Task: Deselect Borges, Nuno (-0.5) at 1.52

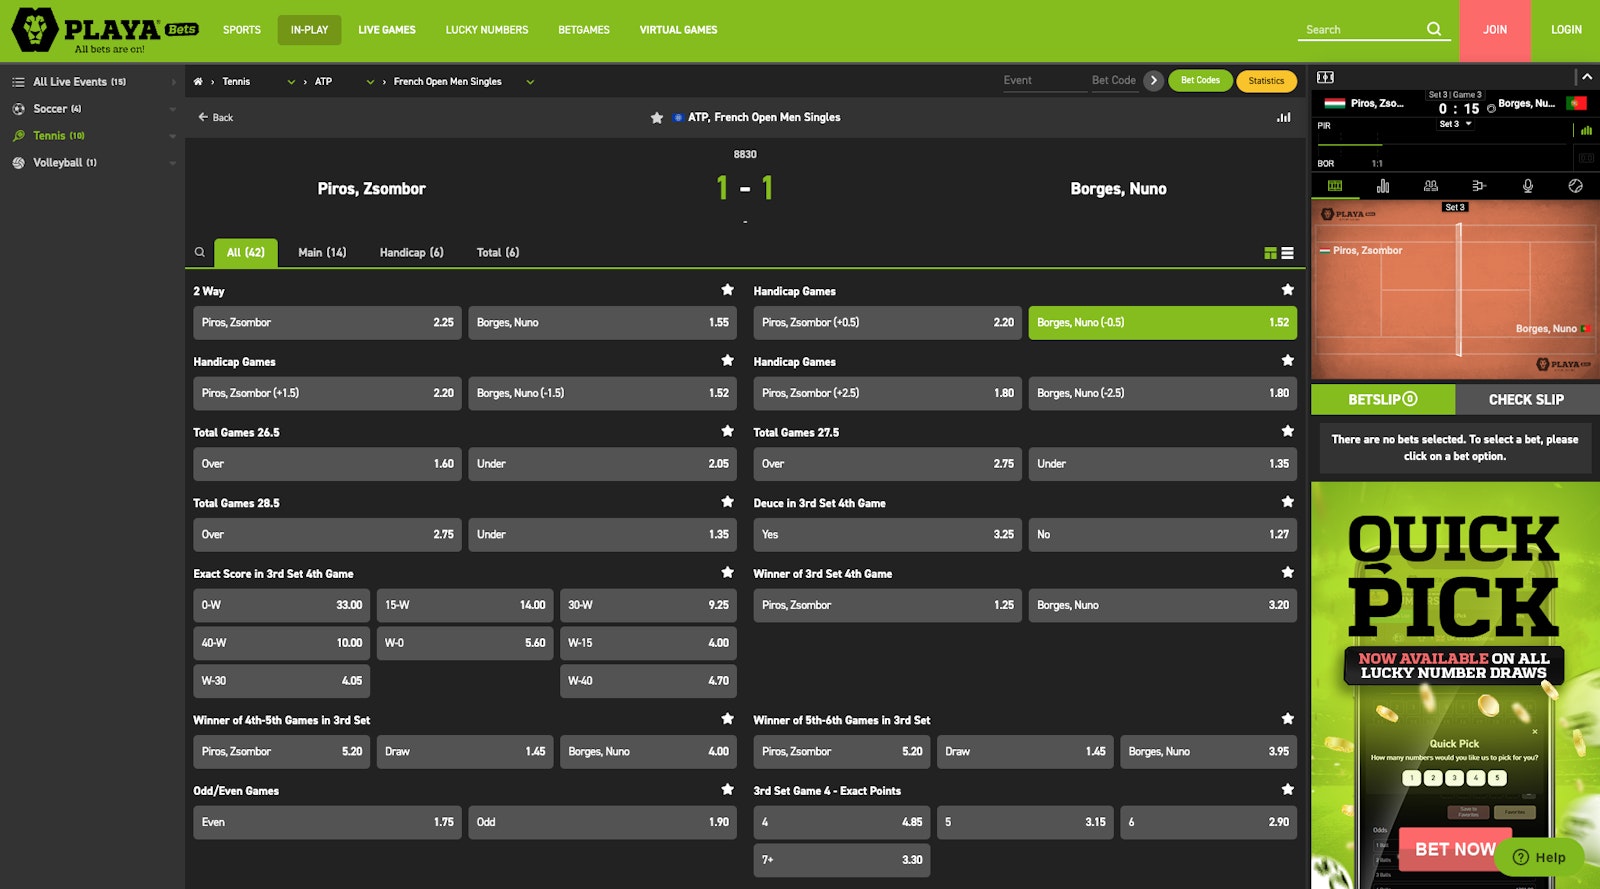Action: [x=1162, y=322]
